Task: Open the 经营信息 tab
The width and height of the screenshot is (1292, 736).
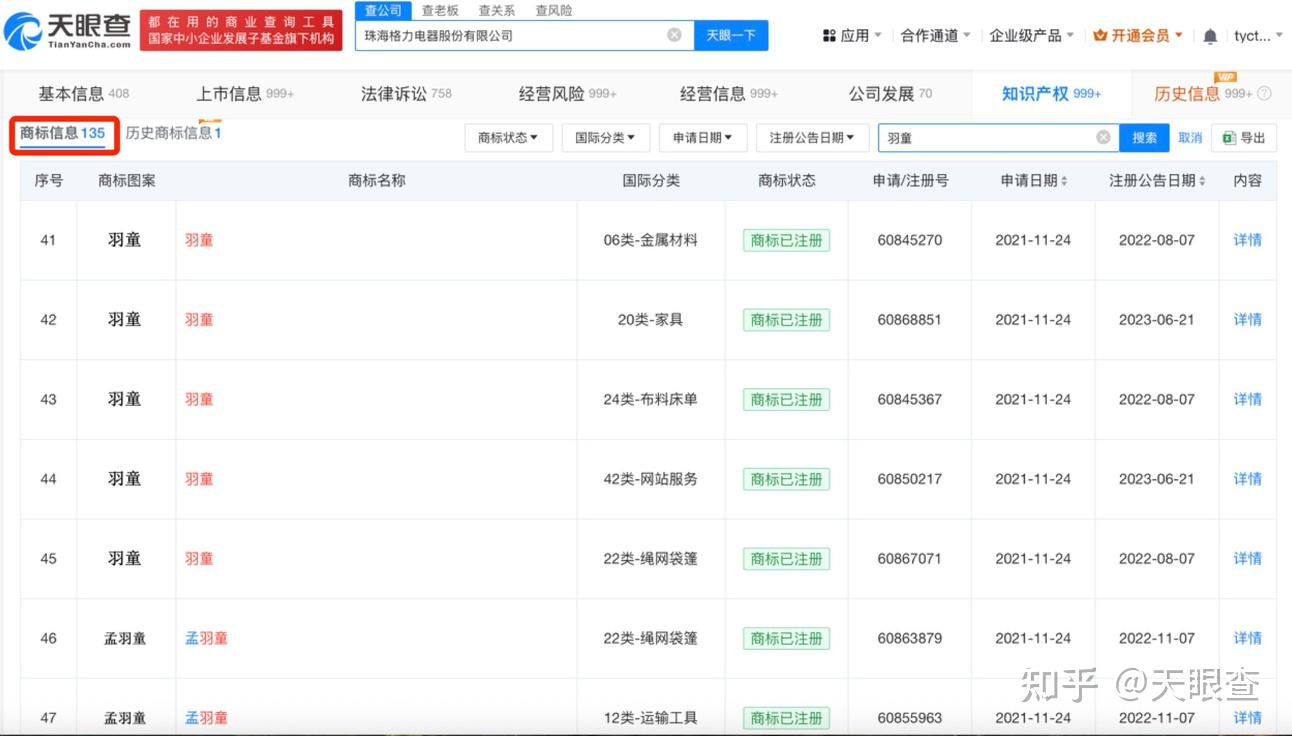Action: 729,94
